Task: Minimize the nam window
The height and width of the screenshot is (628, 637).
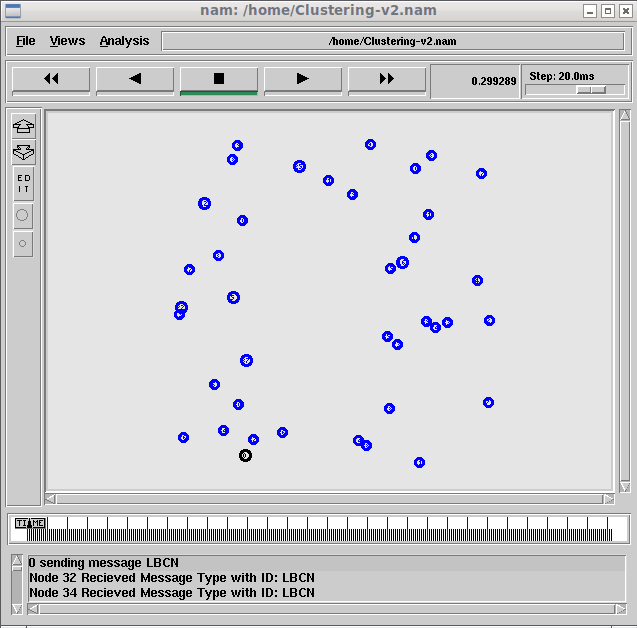Action: coord(589,11)
